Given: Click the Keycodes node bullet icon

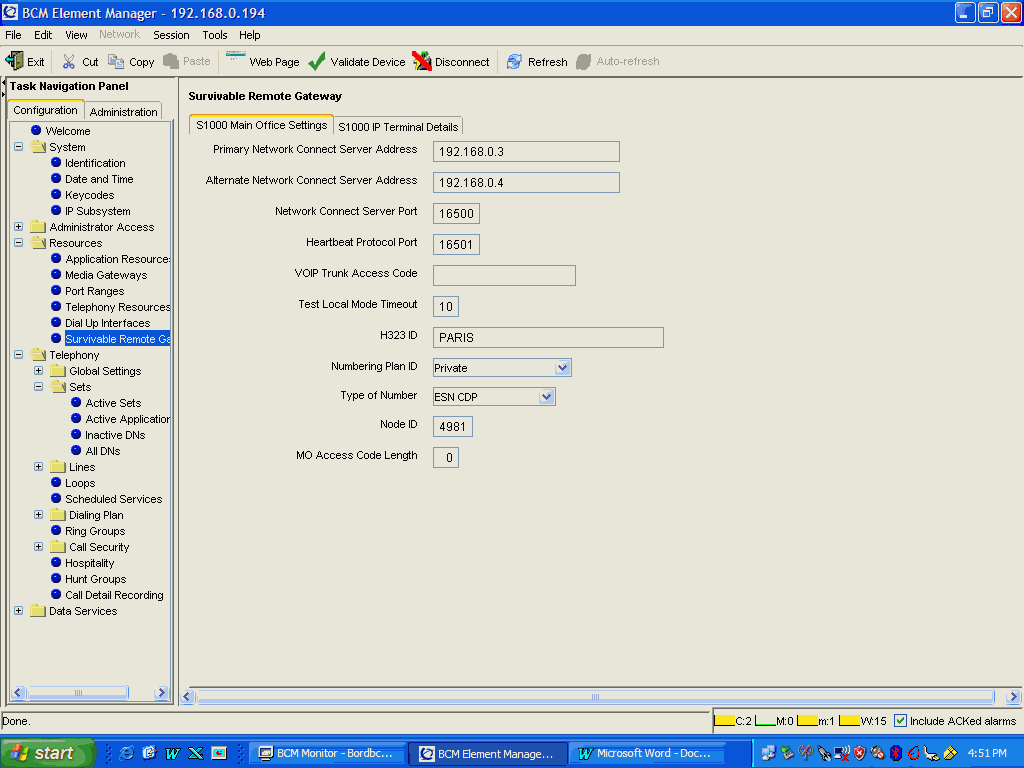Looking at the screenshot, I should click(x=56, y=195).
